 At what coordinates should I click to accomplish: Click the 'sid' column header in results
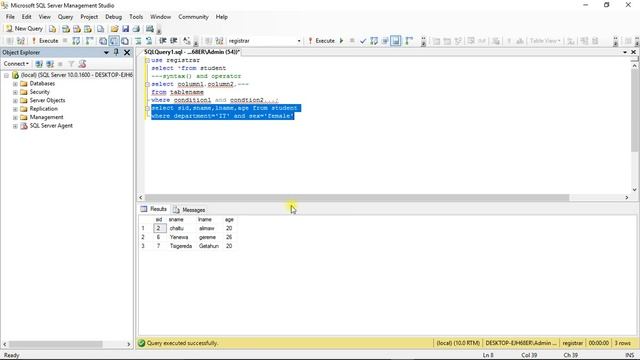click(x=159, y=220)
